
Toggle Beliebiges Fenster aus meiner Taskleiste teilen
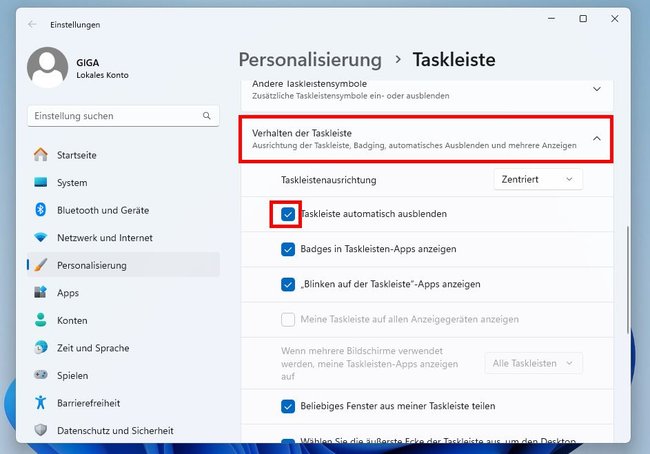pos(288,406)
